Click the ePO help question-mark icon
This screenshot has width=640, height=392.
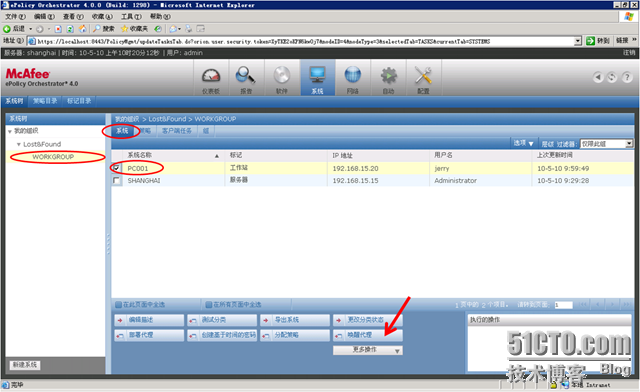point(627,77)
